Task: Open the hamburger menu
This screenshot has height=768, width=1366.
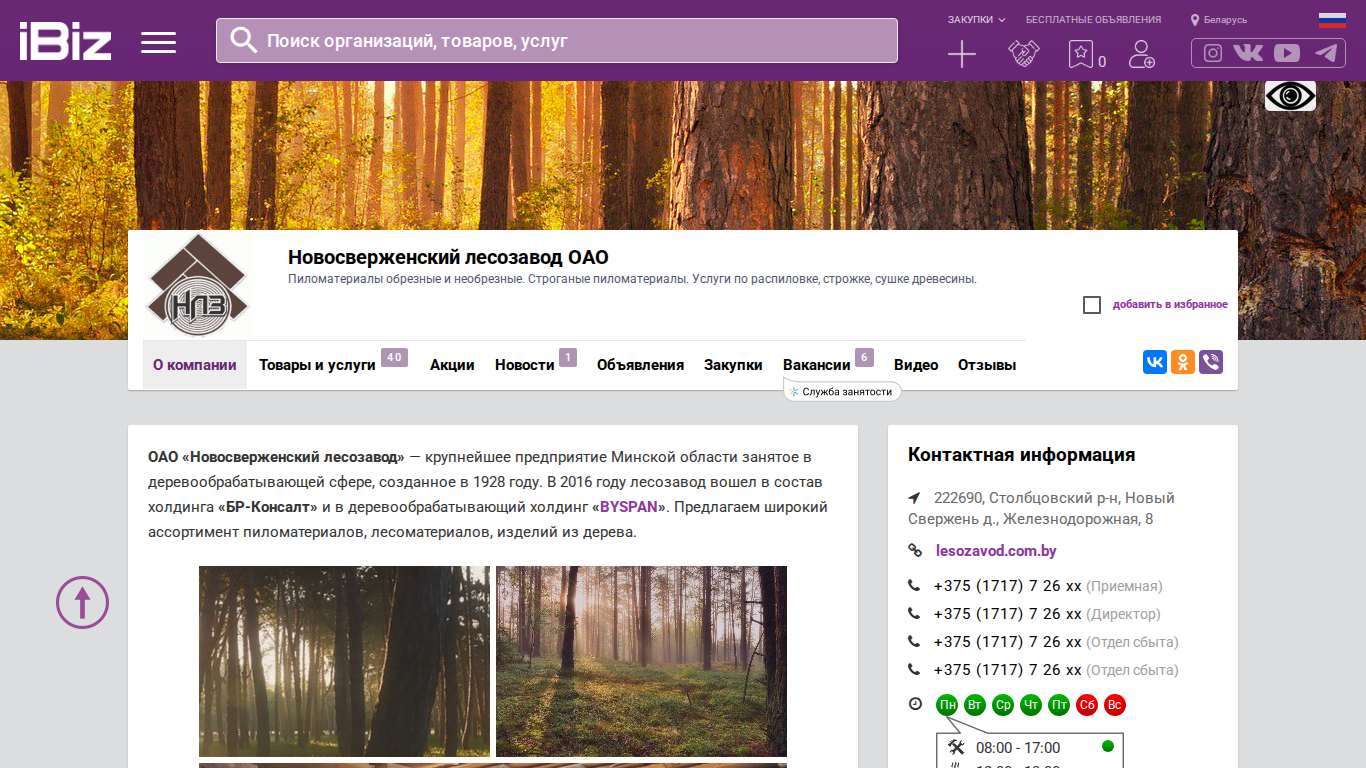Action: [x=158, y=42]
